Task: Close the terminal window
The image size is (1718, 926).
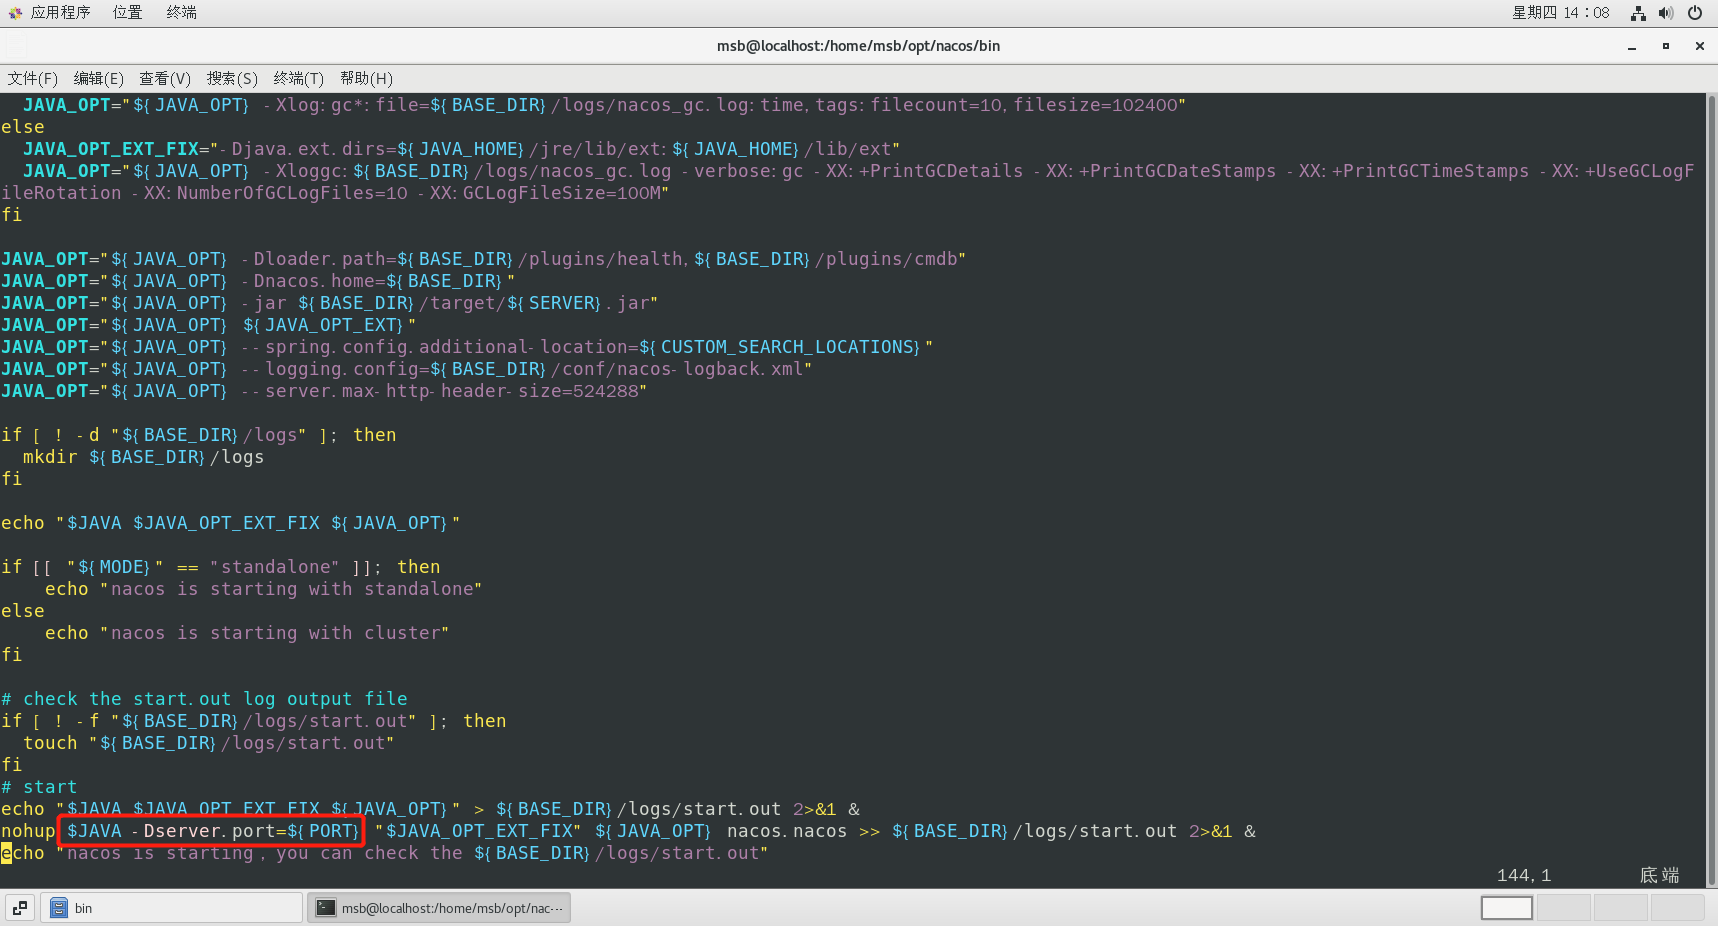Action: click(1699, 46)
